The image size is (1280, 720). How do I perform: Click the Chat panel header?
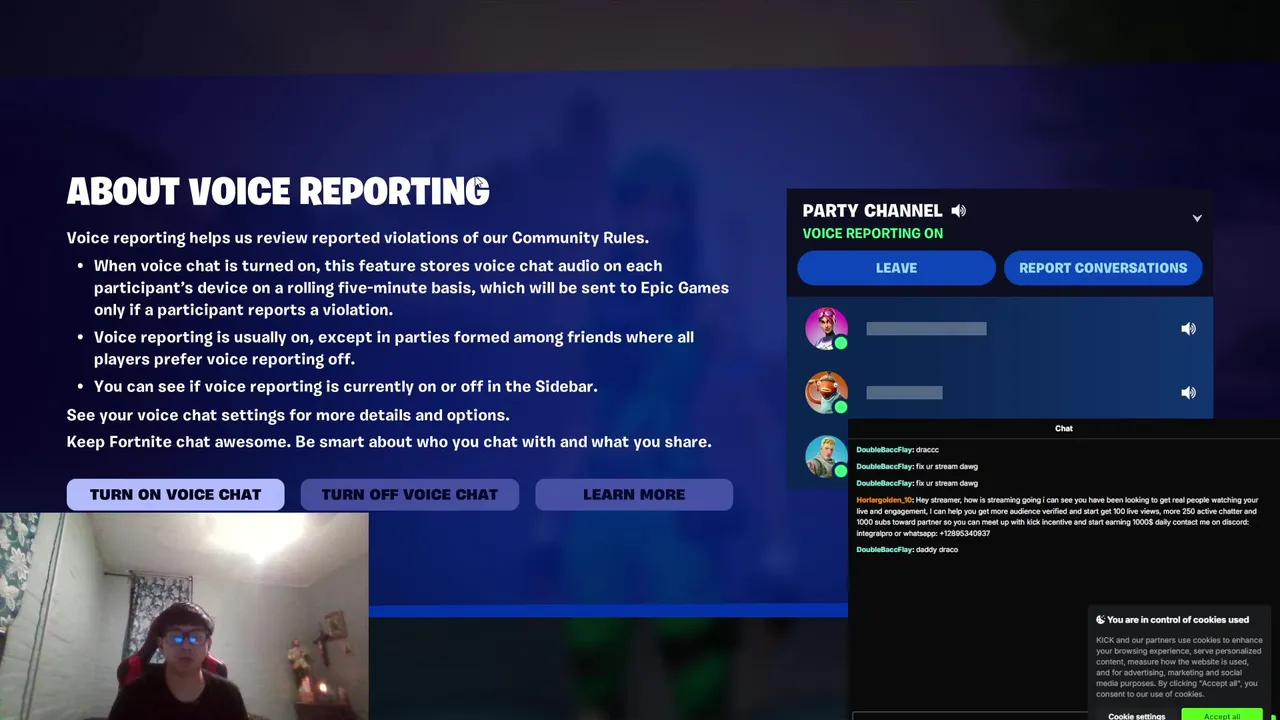pyautogui.click(x=1064, y=428)
